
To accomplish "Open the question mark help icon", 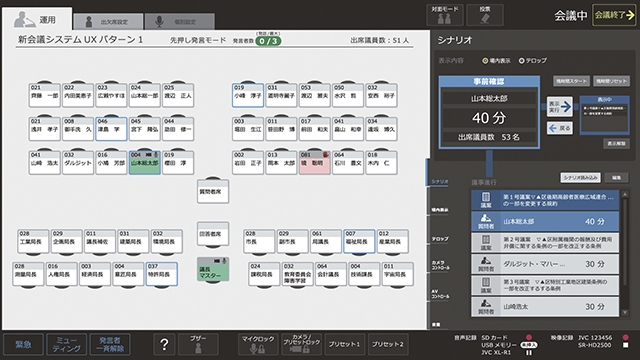I will tap(164, 344).
